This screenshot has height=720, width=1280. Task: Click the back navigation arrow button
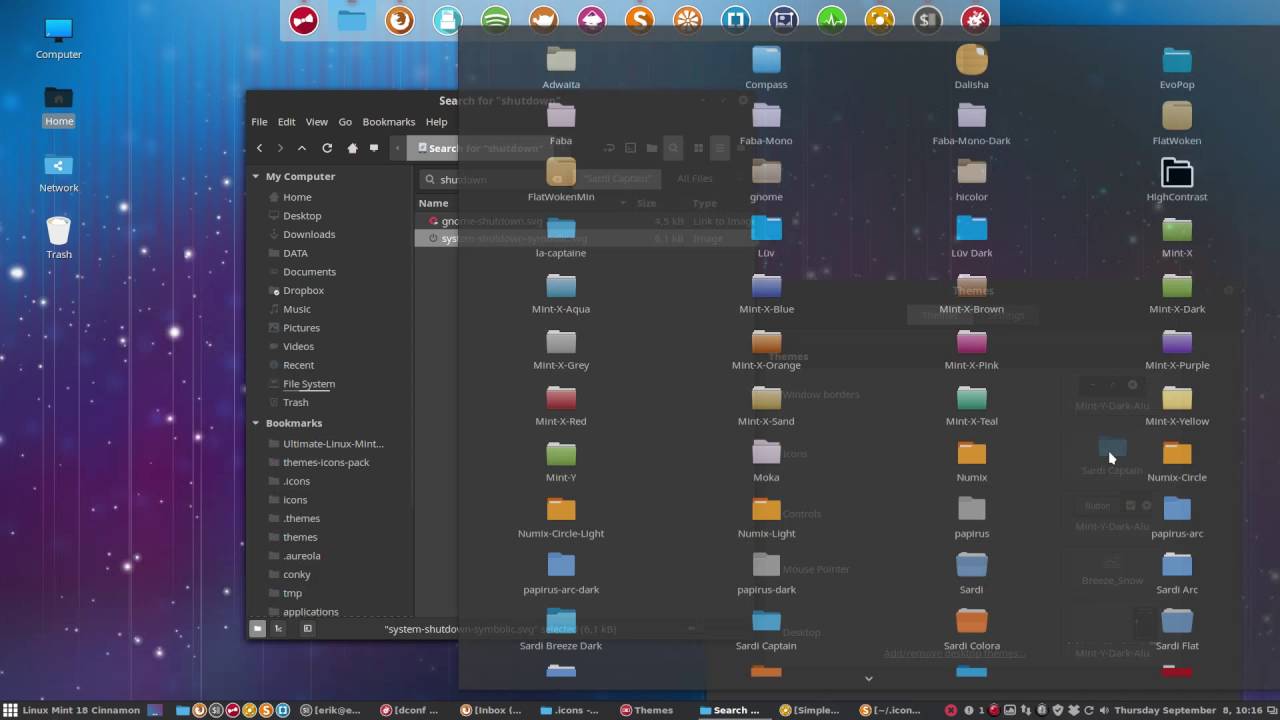point(259,147)
